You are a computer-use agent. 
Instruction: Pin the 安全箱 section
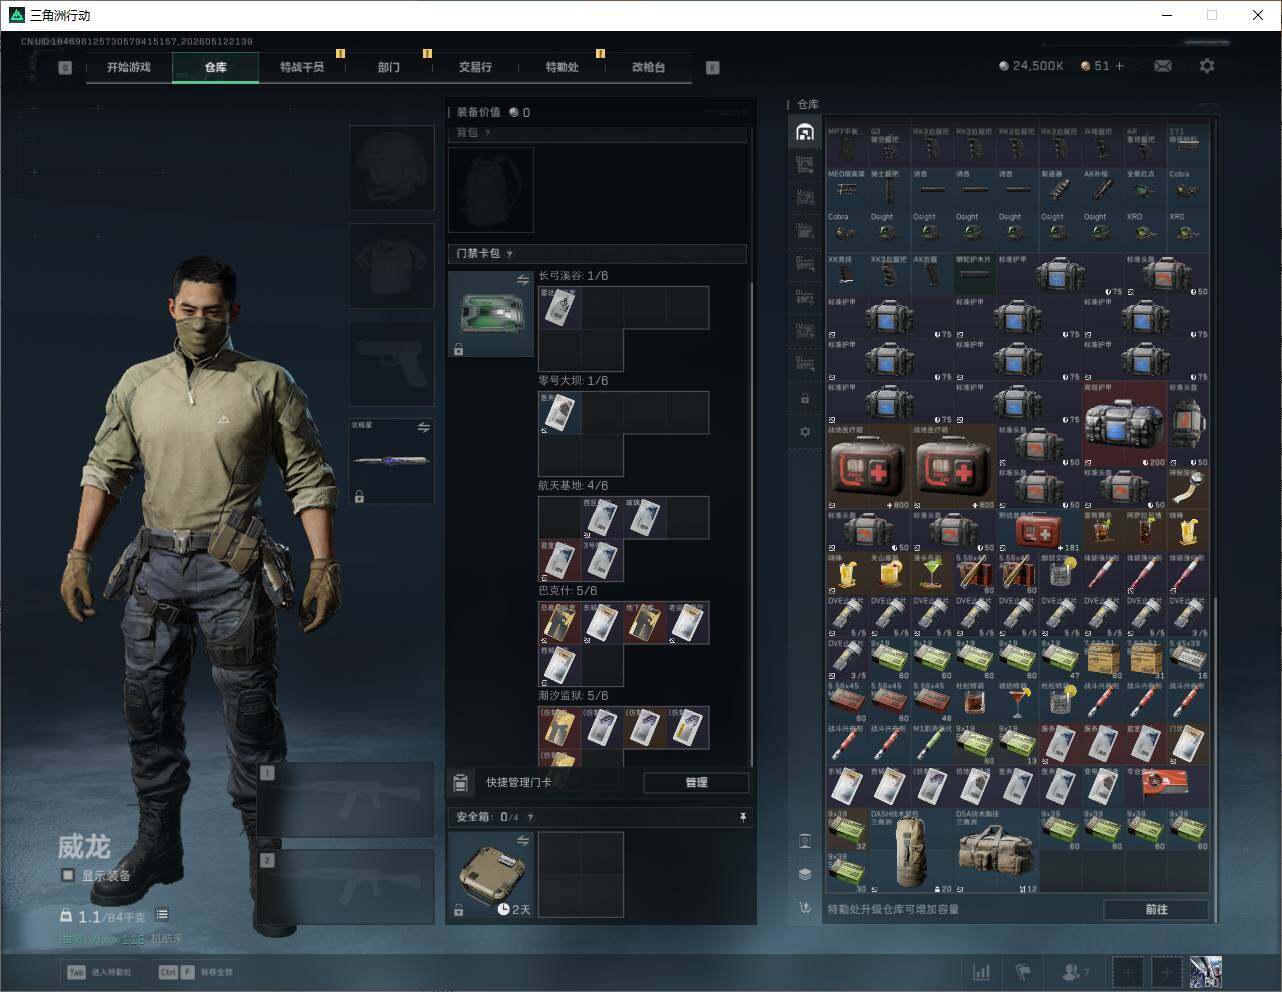point(742,817)
